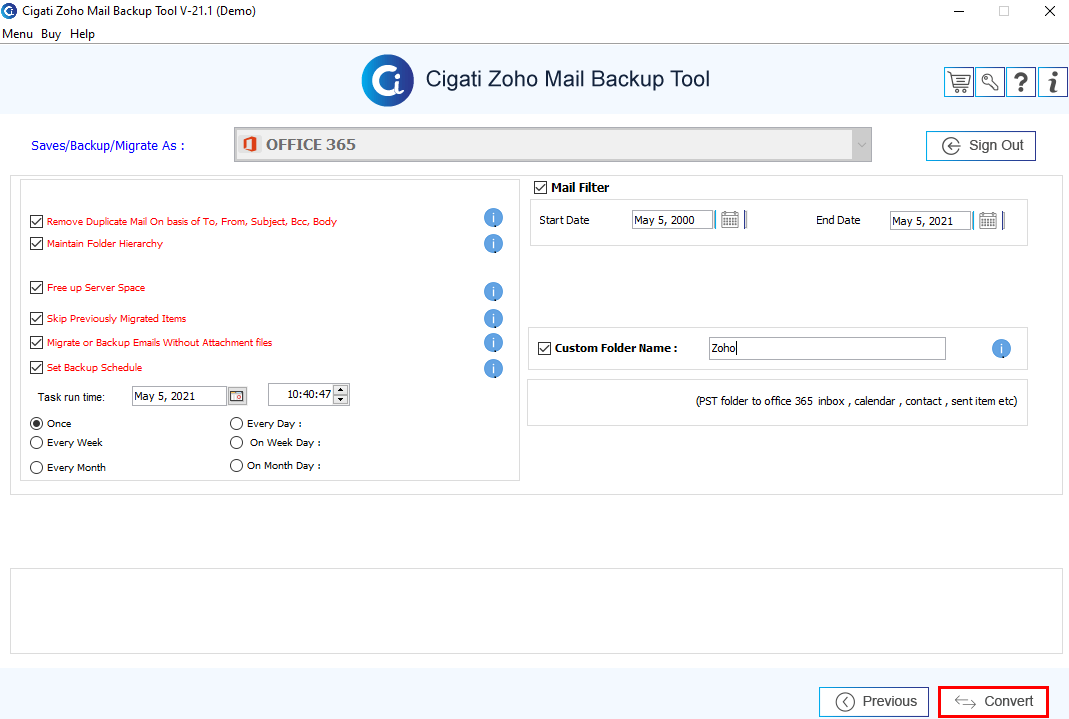Click the Cigati logo in header
This screenshot has height=719, width=1069.
(387, 80)
